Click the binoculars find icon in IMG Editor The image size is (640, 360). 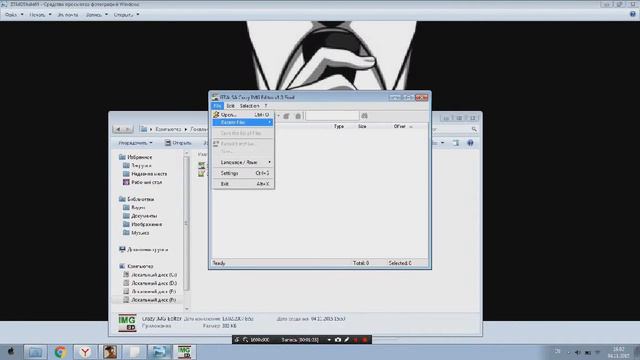364,116
